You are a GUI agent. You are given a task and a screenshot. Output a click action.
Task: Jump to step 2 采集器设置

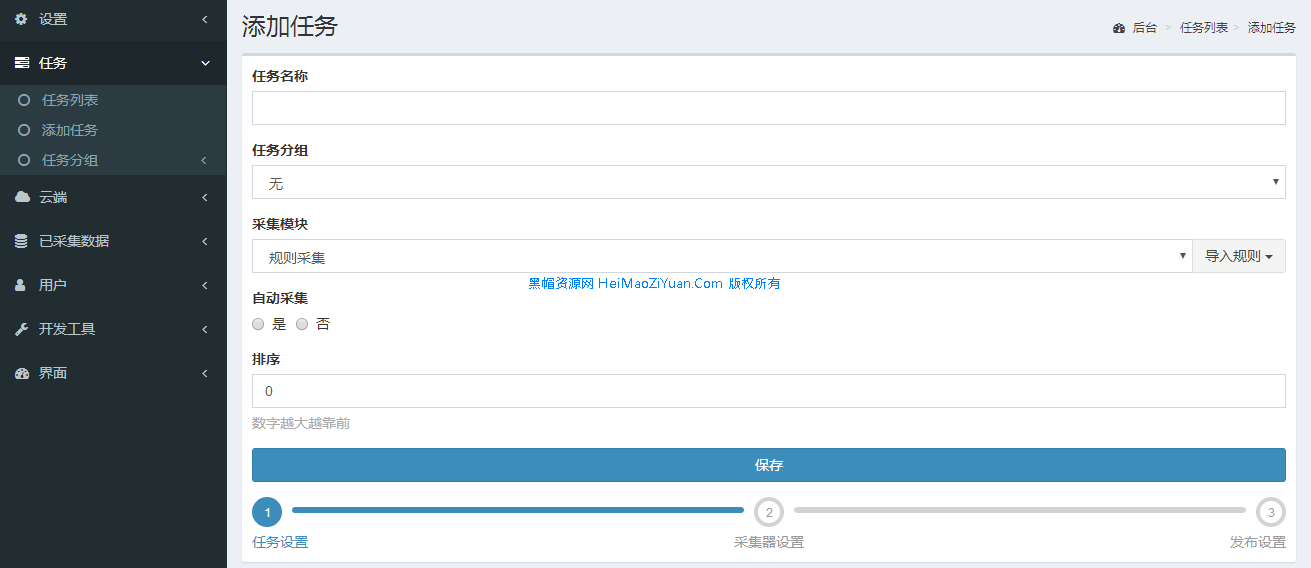tap(768, 512)
